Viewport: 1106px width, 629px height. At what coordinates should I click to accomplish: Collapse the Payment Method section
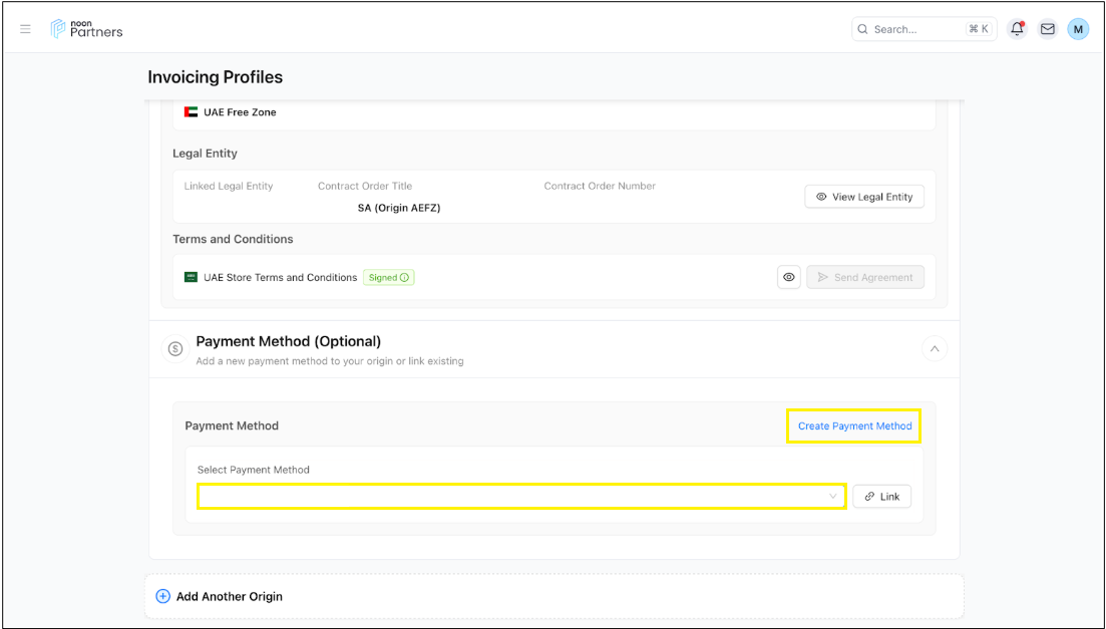(934, 349)
